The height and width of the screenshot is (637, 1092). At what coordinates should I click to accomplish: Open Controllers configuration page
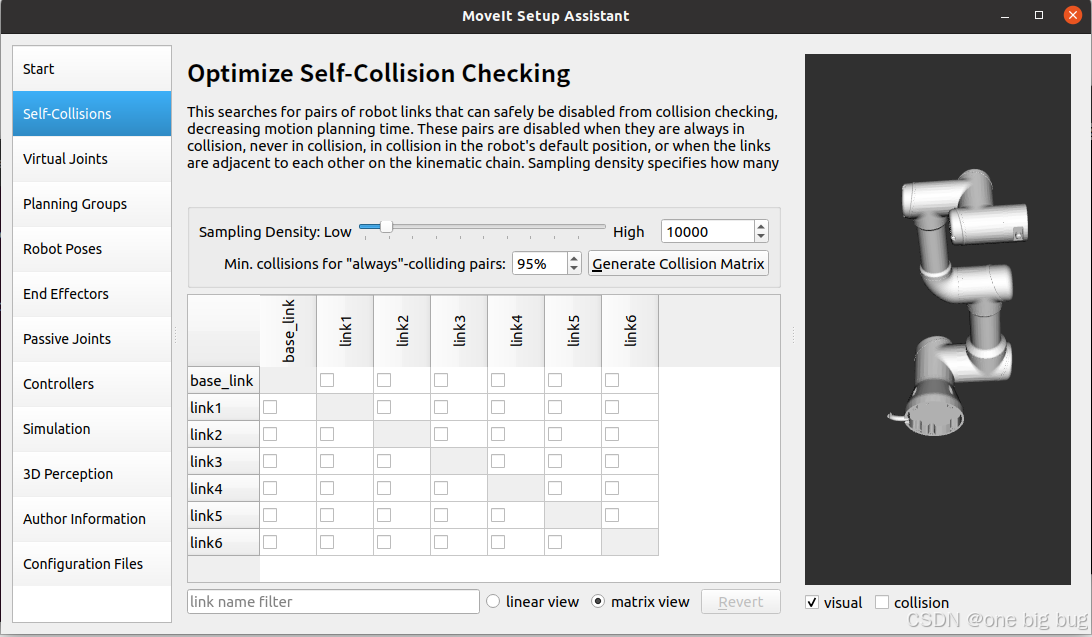[x=92, y=384]
